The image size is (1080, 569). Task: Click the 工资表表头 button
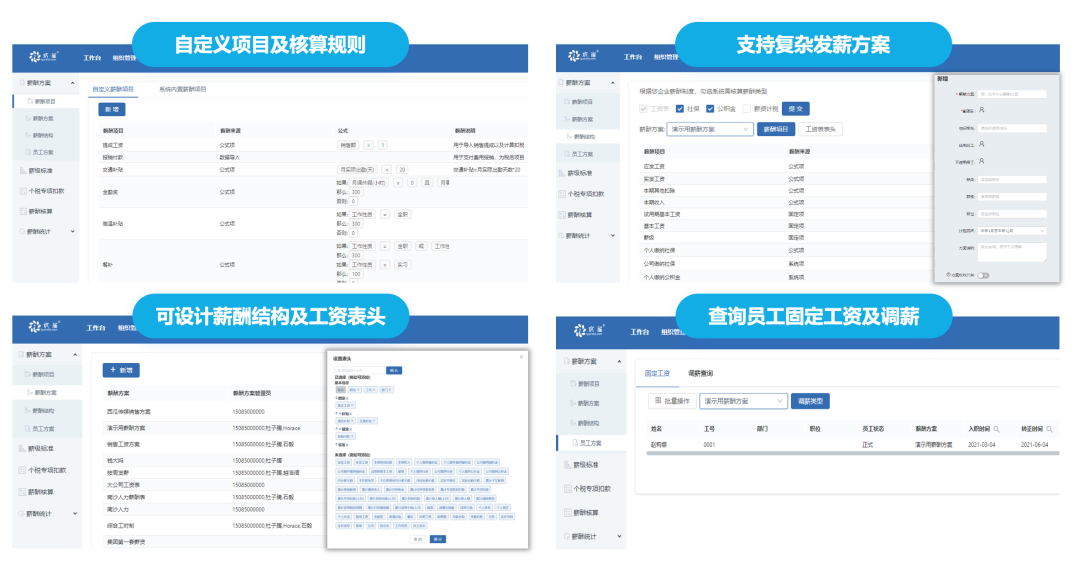click(820, 129)
